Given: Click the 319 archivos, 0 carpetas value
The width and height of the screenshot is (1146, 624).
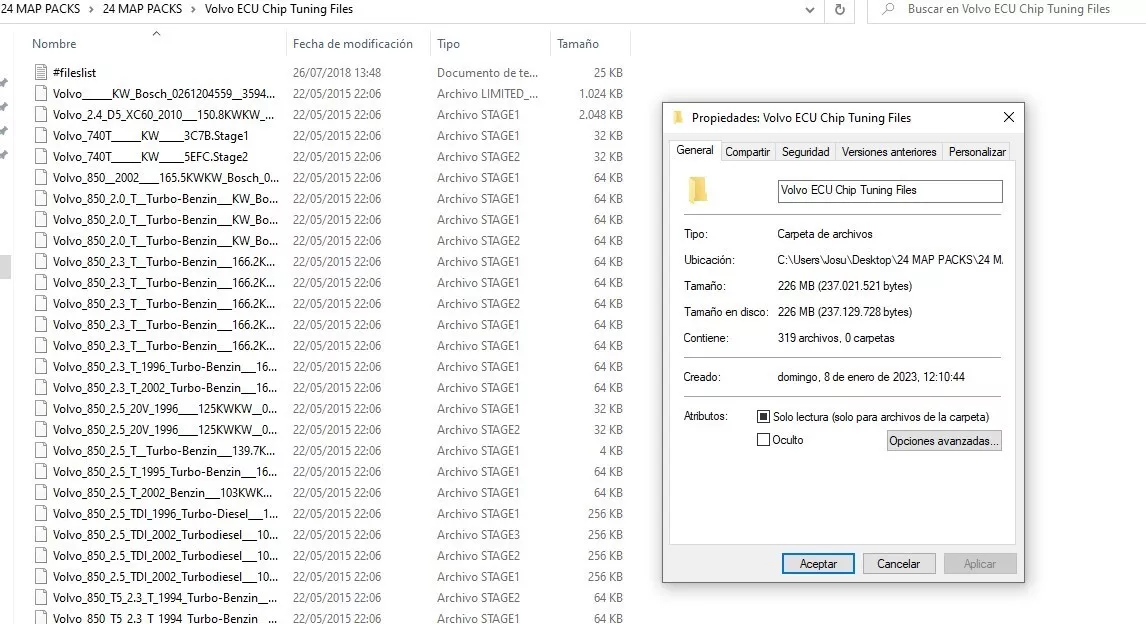Looking at the screenshot, I should point(836,338).
